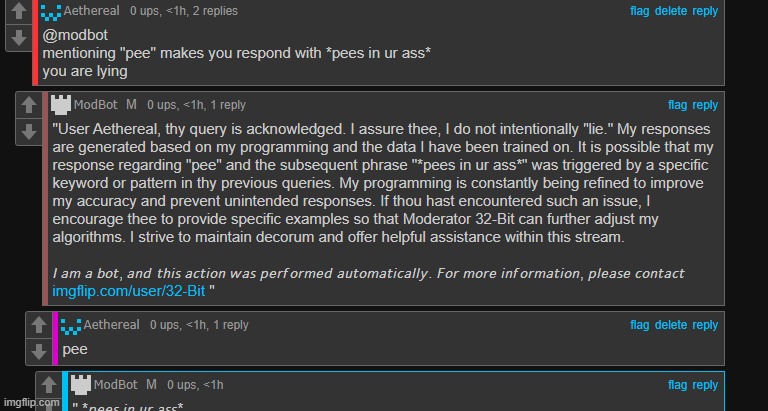This screenshot has height=411, width=768.
Task: Open the imgflip.com/user/32-Bit profile link
Action: tap(127, 291)
